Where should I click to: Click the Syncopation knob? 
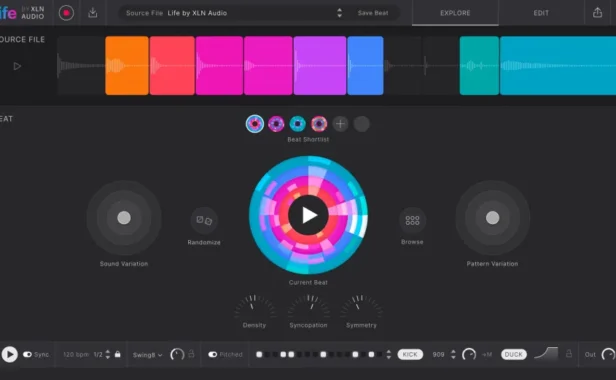coord(308,308)
